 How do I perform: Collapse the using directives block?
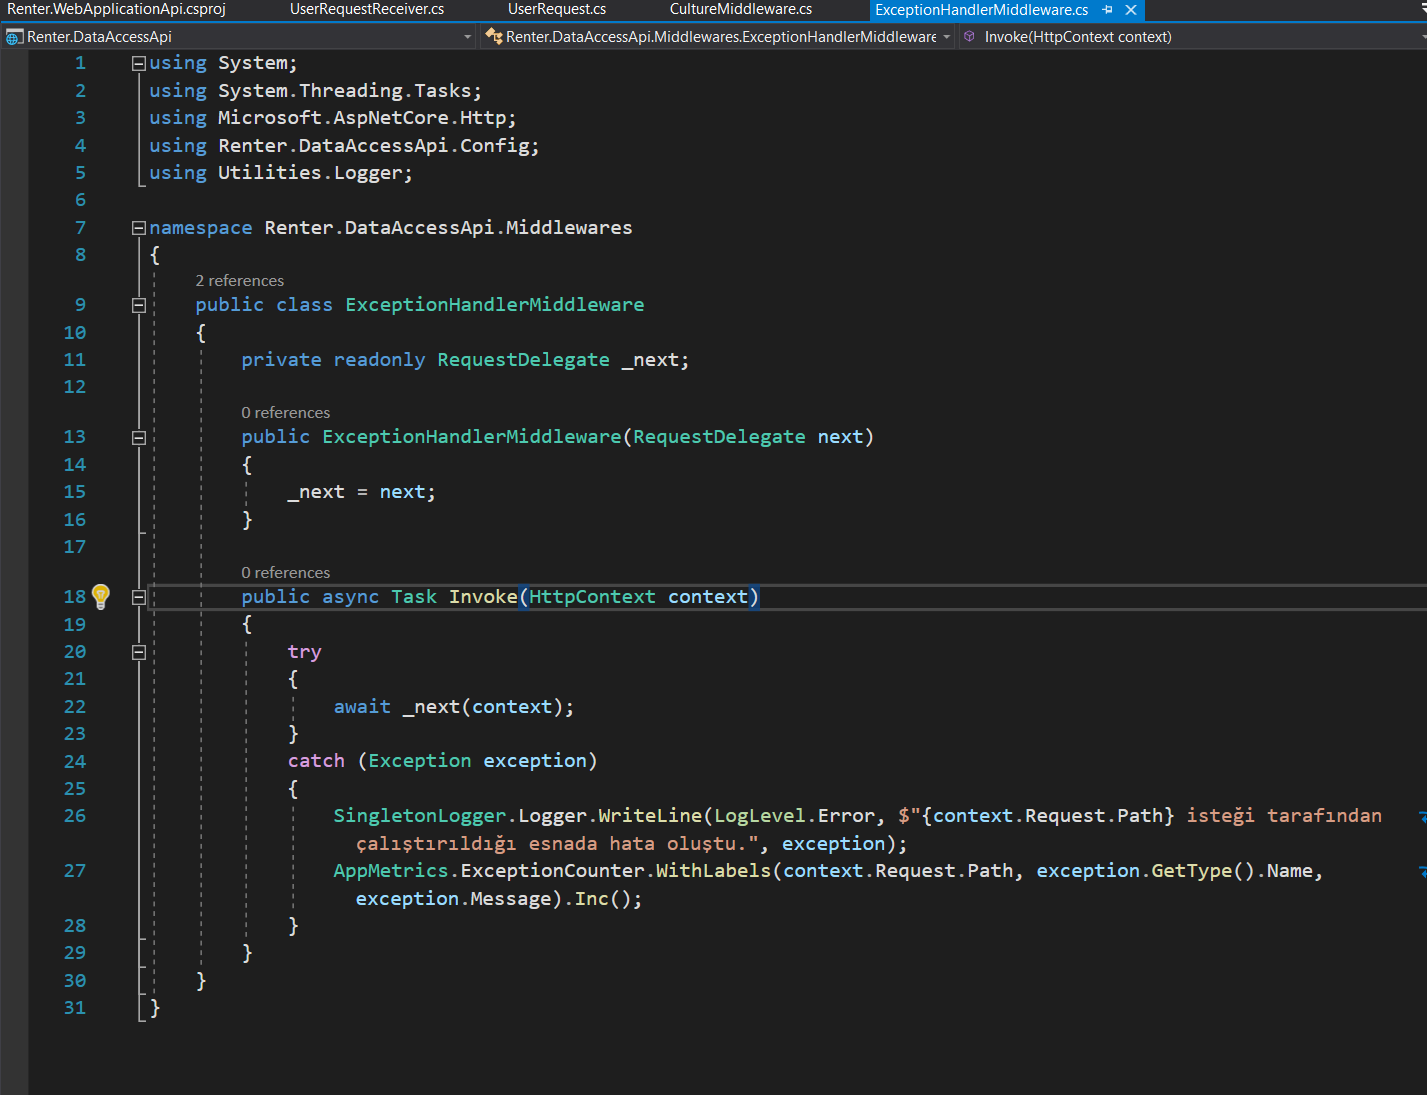click(x=139, y=63)
